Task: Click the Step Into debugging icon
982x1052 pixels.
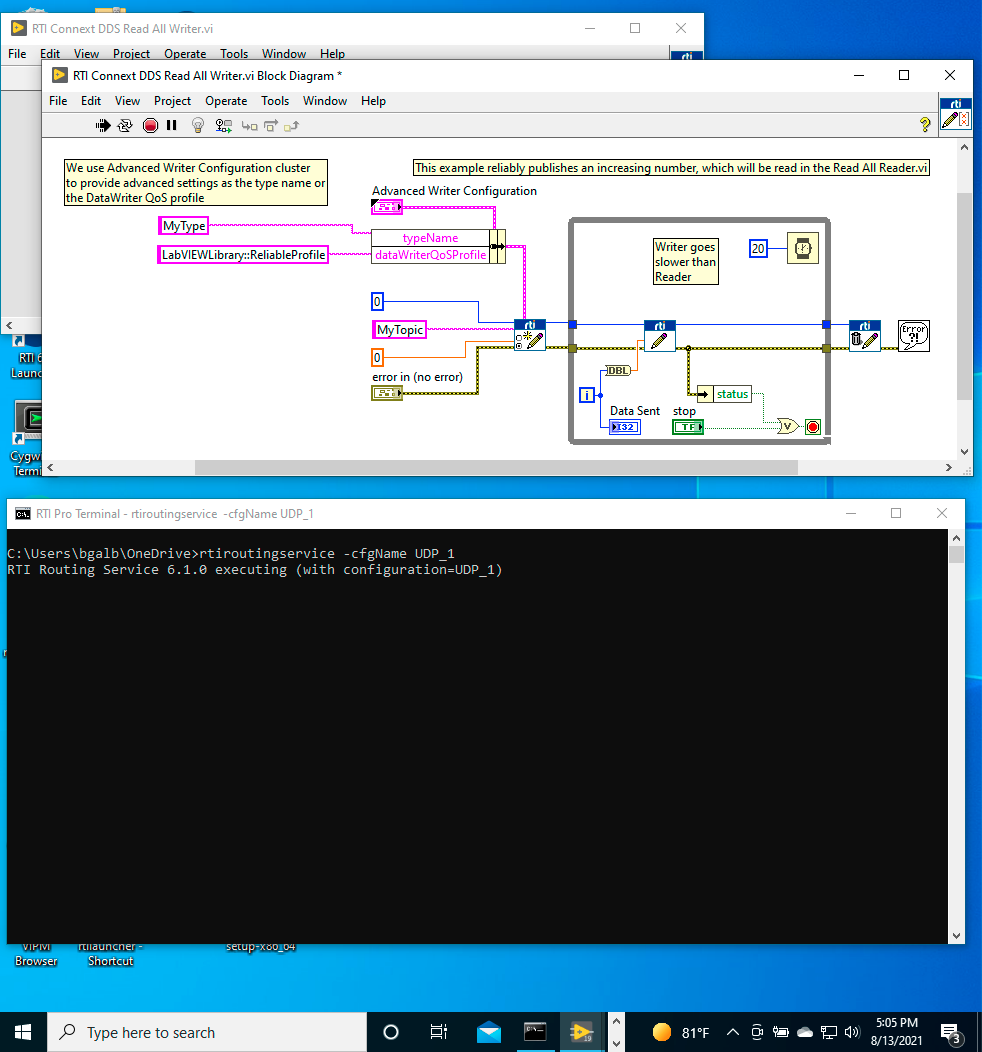Action: point(249,125)
